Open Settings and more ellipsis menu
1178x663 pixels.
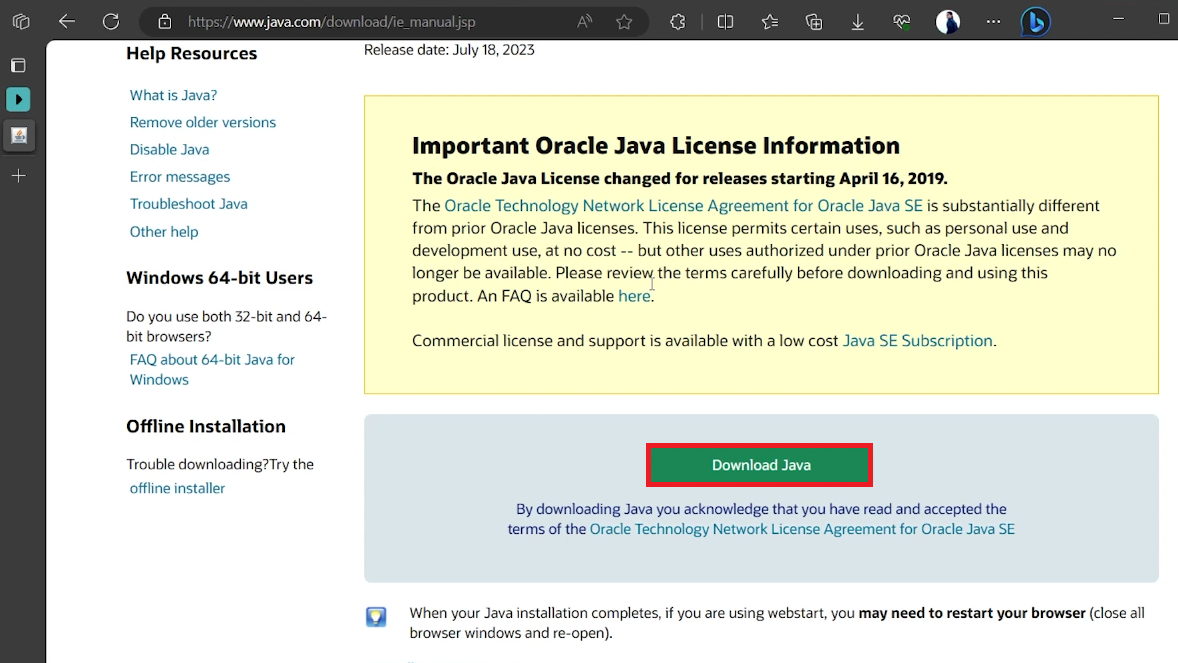click(x=993, y=21)
